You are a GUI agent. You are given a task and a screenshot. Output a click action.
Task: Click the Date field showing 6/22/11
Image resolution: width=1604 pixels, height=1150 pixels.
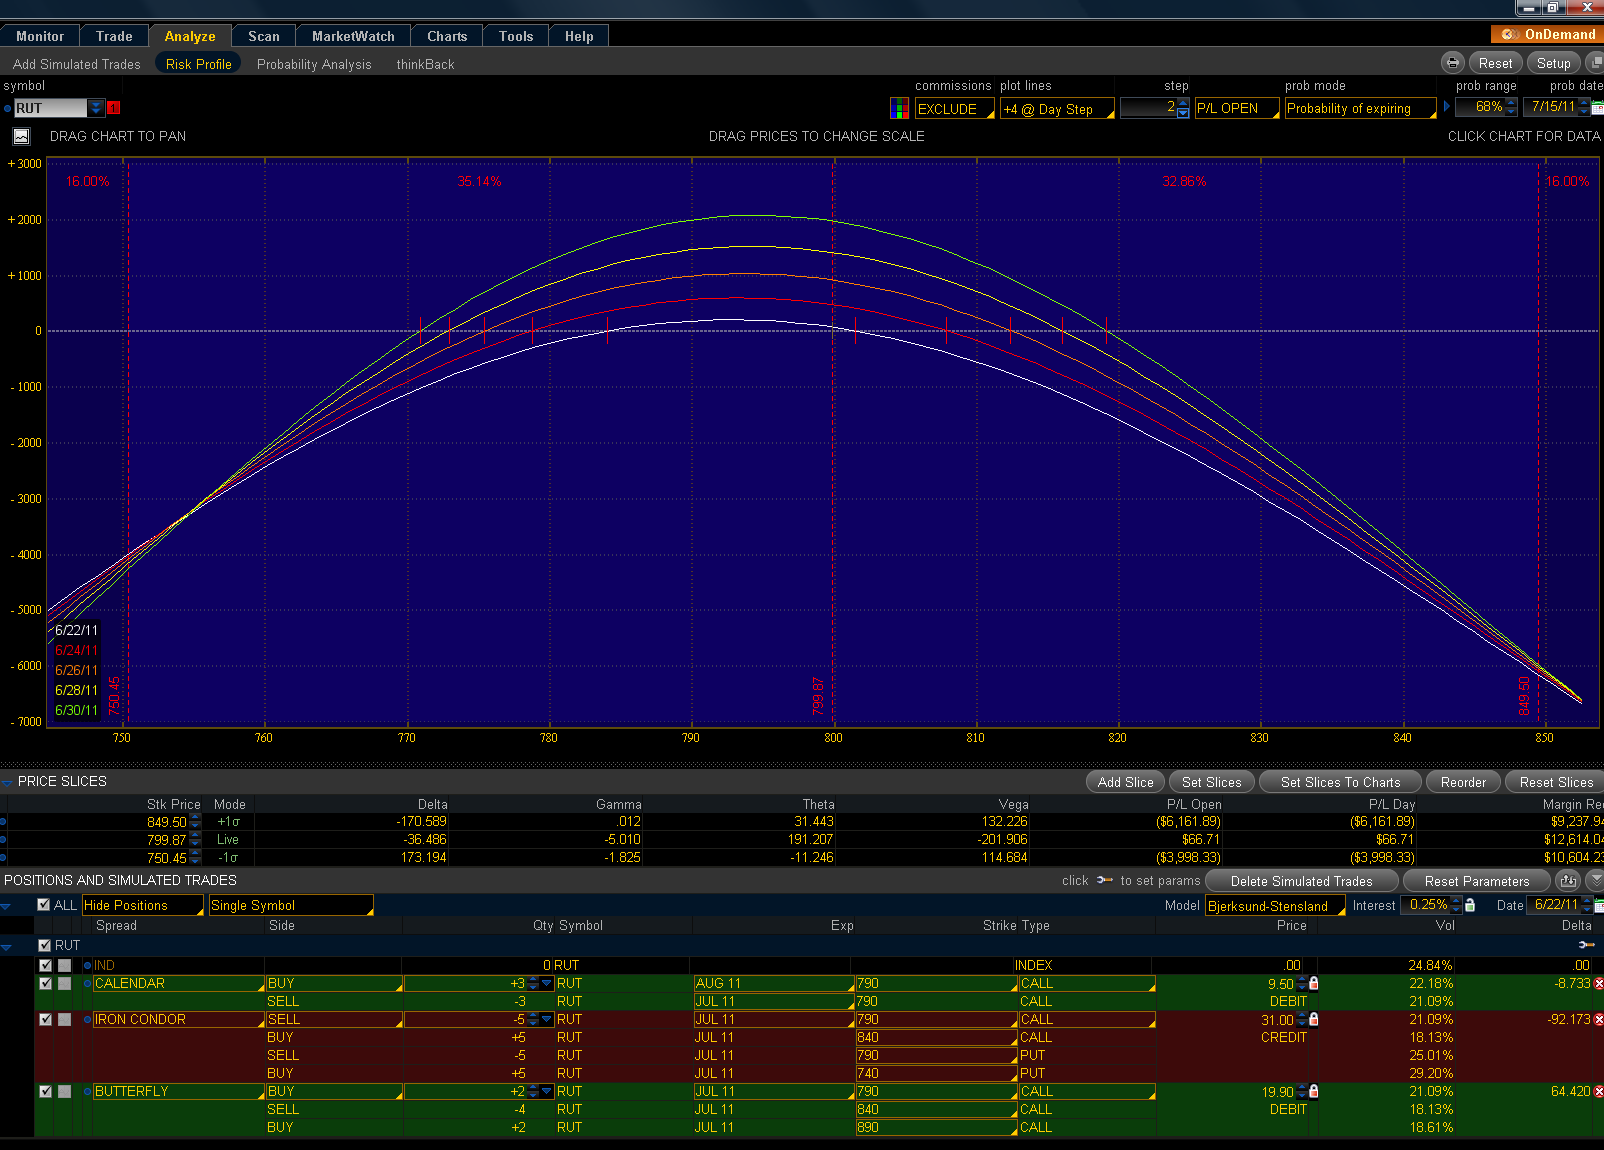coord(1555,905)
